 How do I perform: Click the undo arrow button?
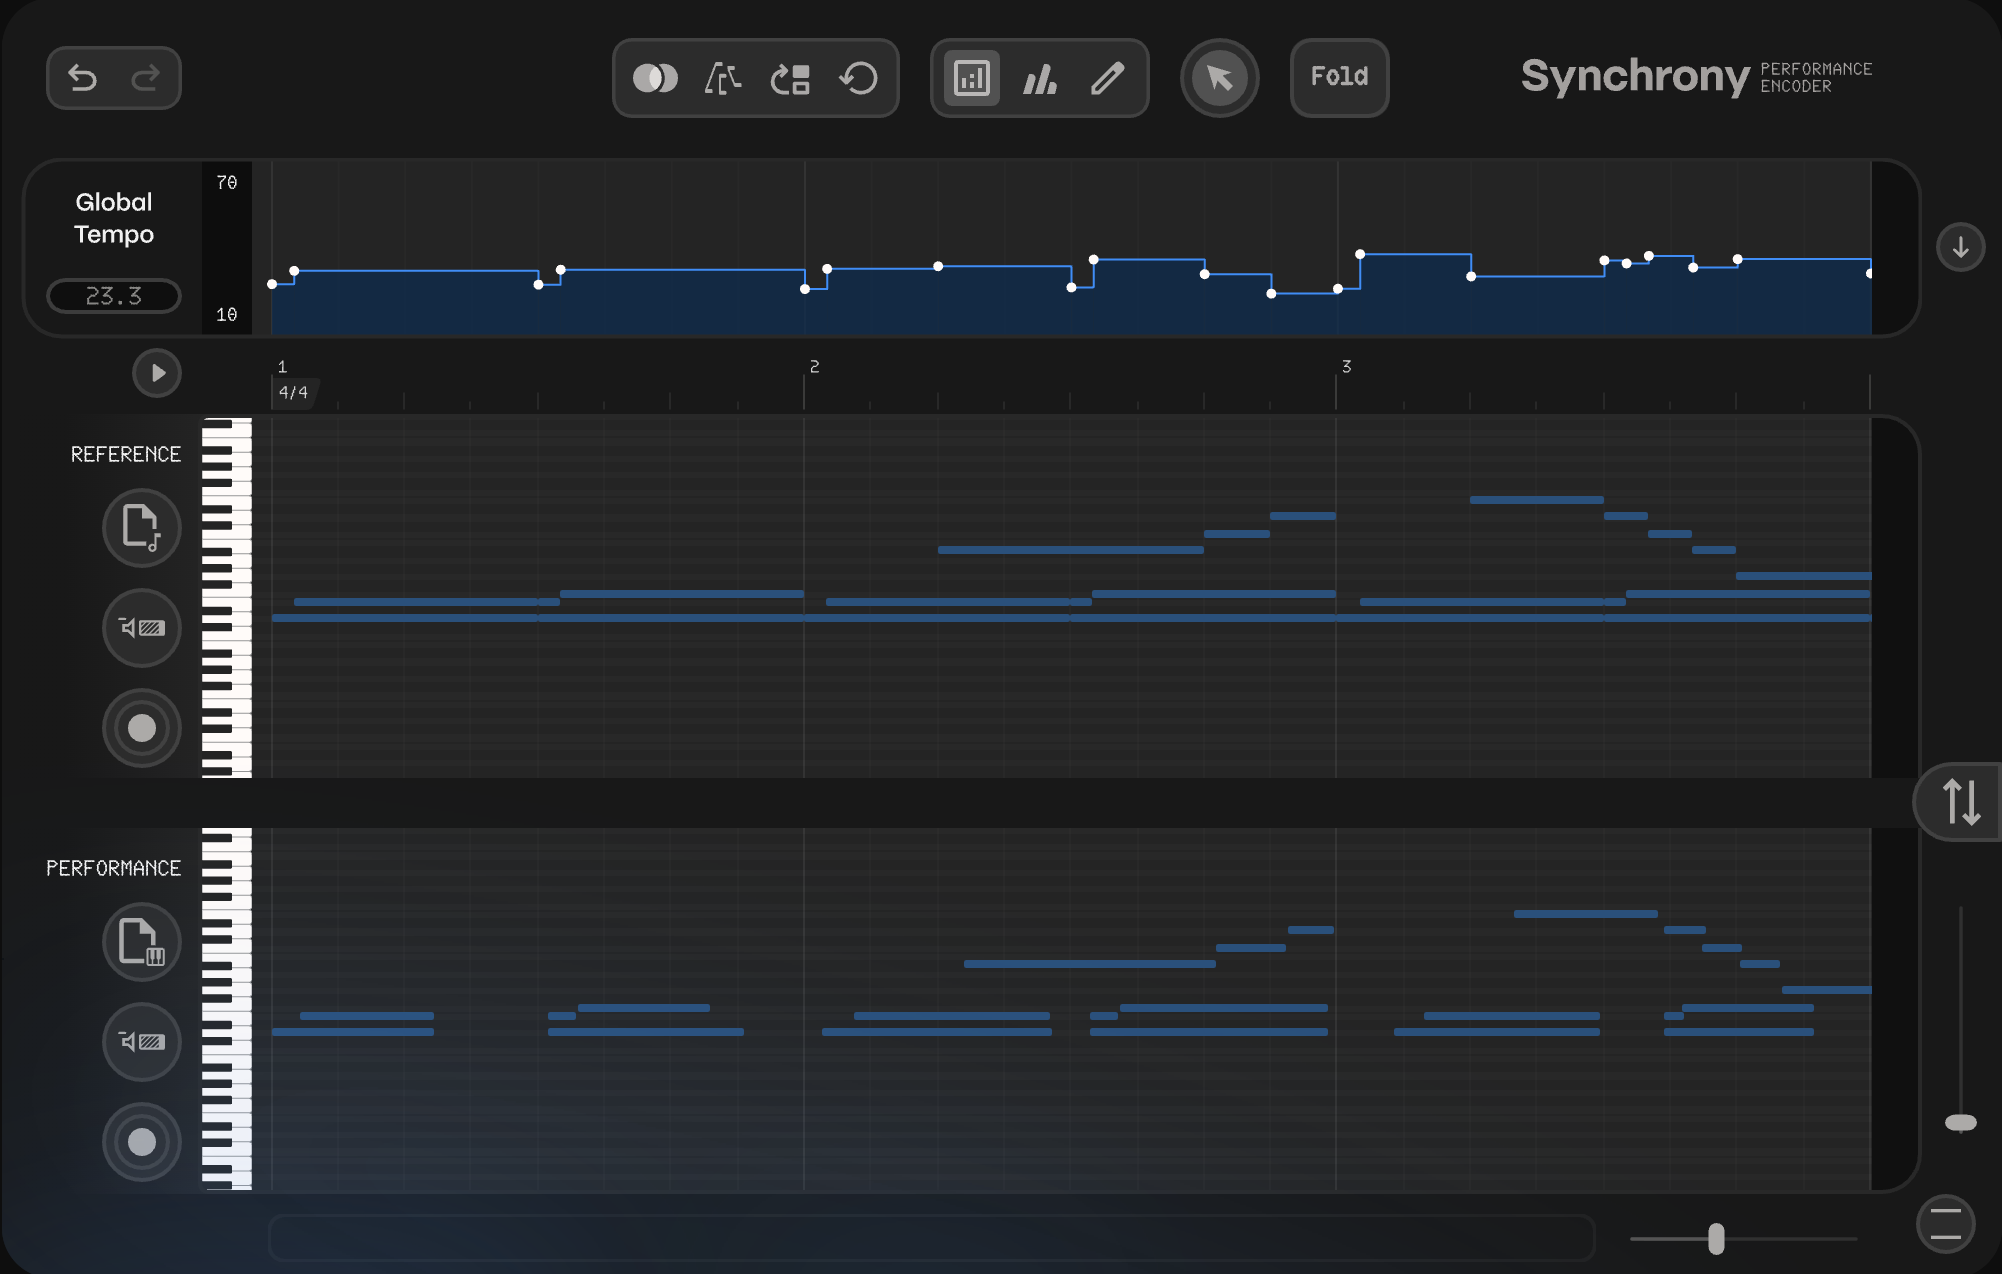point(82,78)
